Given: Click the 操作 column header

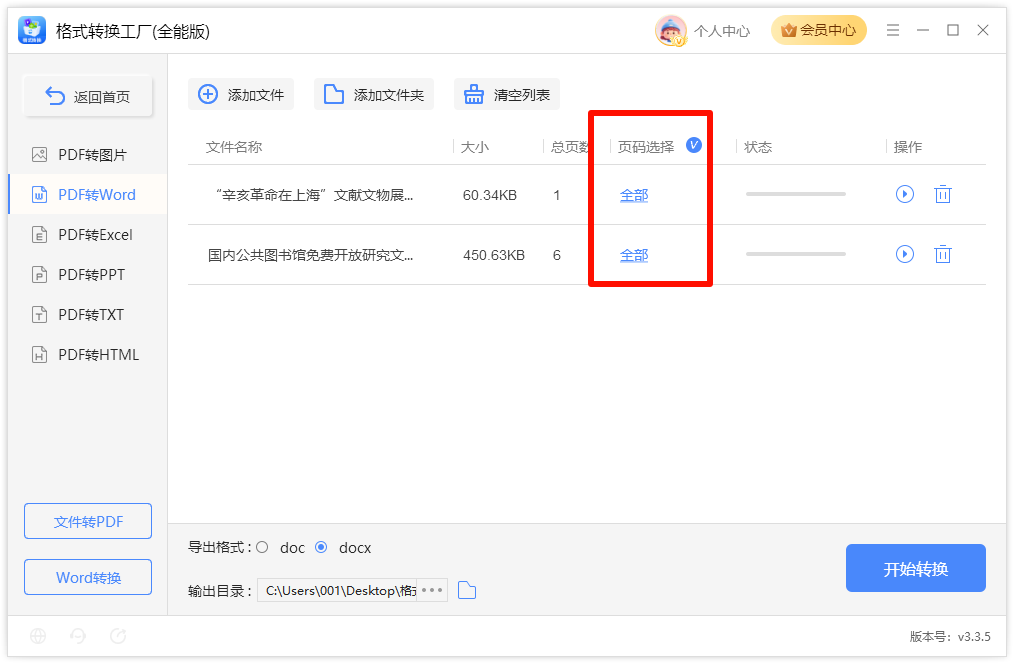Looking at the screenshot, I should (908, 147).
